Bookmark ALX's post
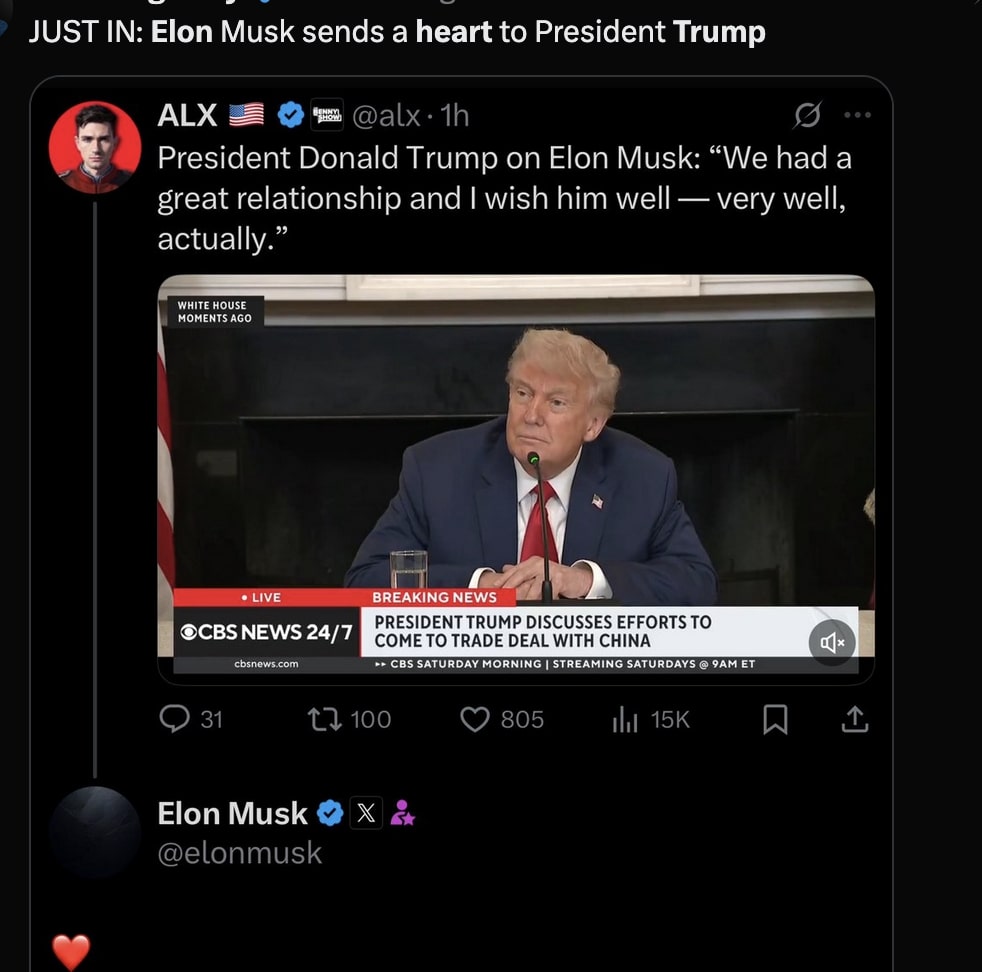Image resolution: width=982 pixels, height=972 pixels. click(775, 720)
